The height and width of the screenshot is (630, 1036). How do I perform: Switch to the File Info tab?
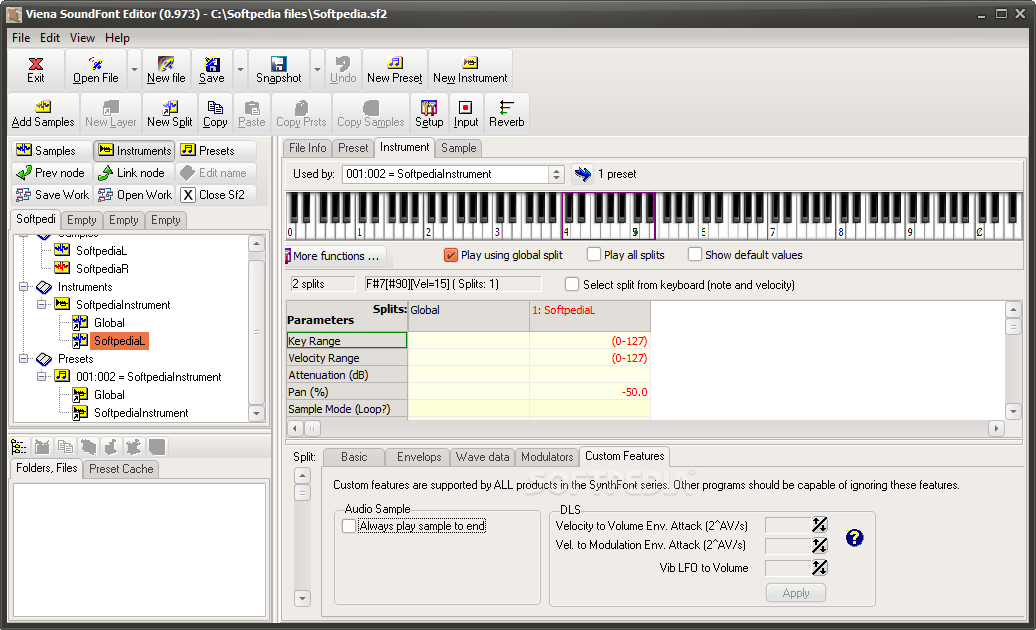click(307, 148)
